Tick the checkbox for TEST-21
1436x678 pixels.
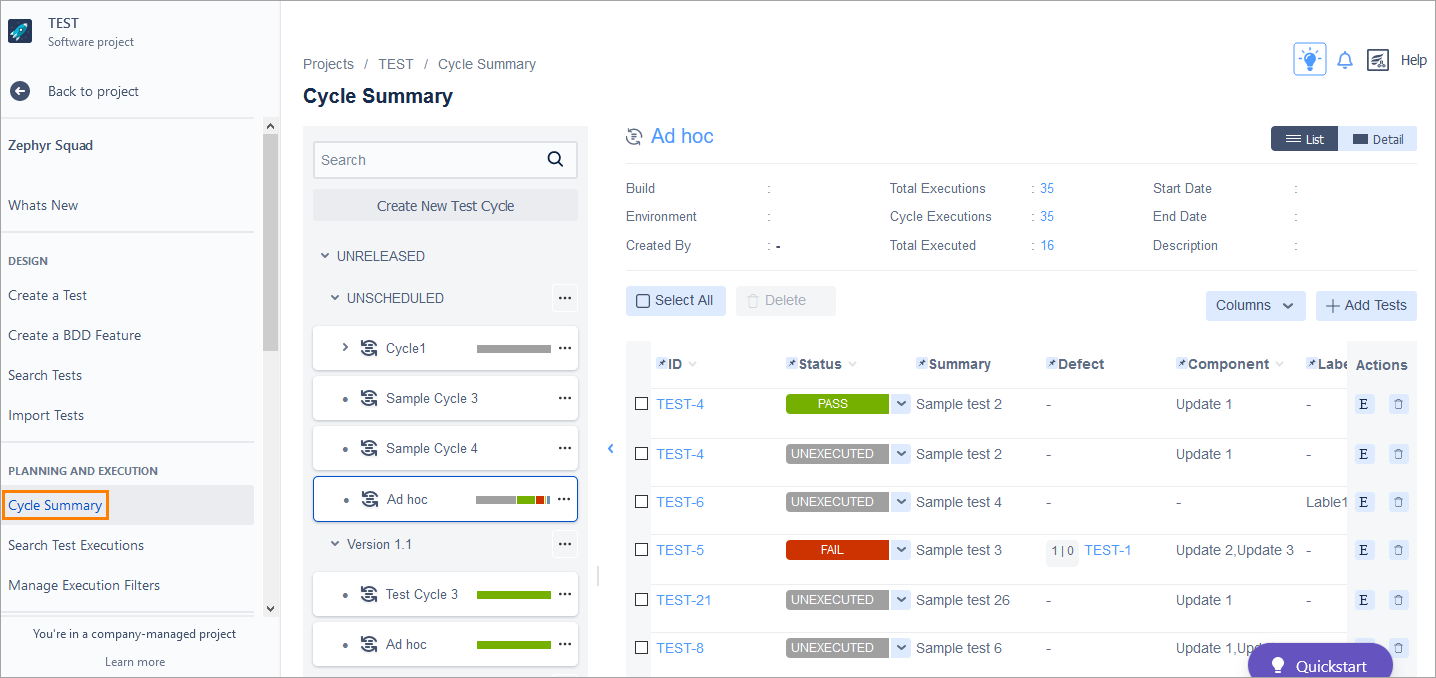click(x=642, y=600)
